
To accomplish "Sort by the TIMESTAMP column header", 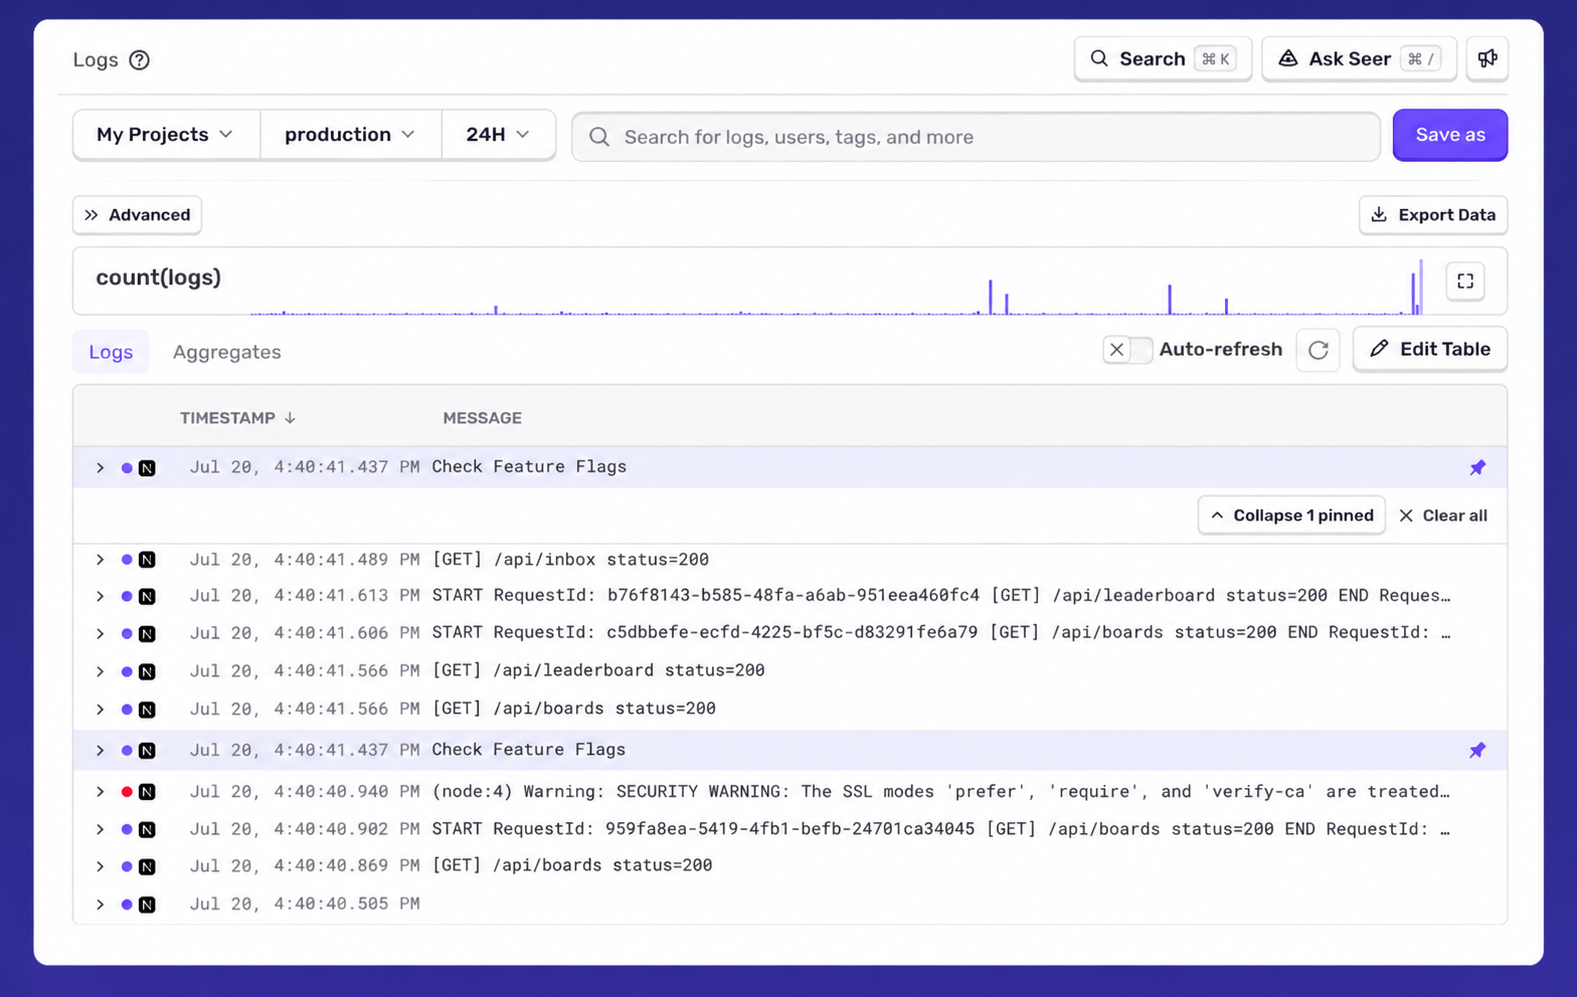I will click(237, 418).
